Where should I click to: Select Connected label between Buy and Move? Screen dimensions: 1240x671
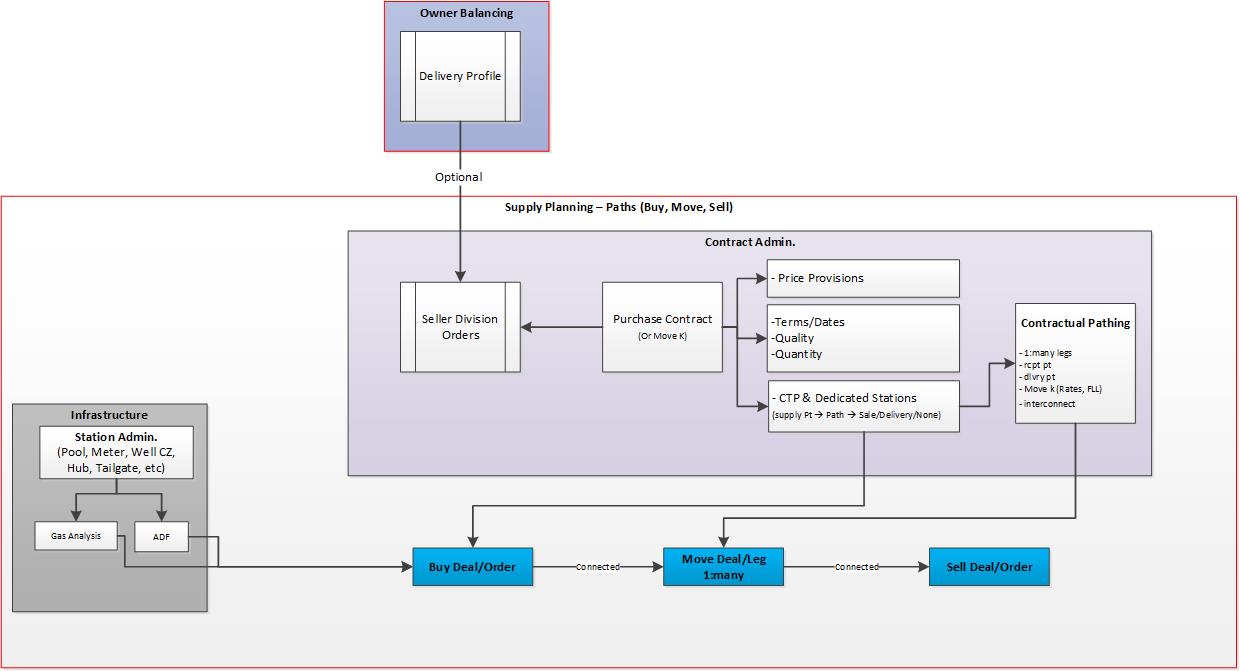point(597,567)
